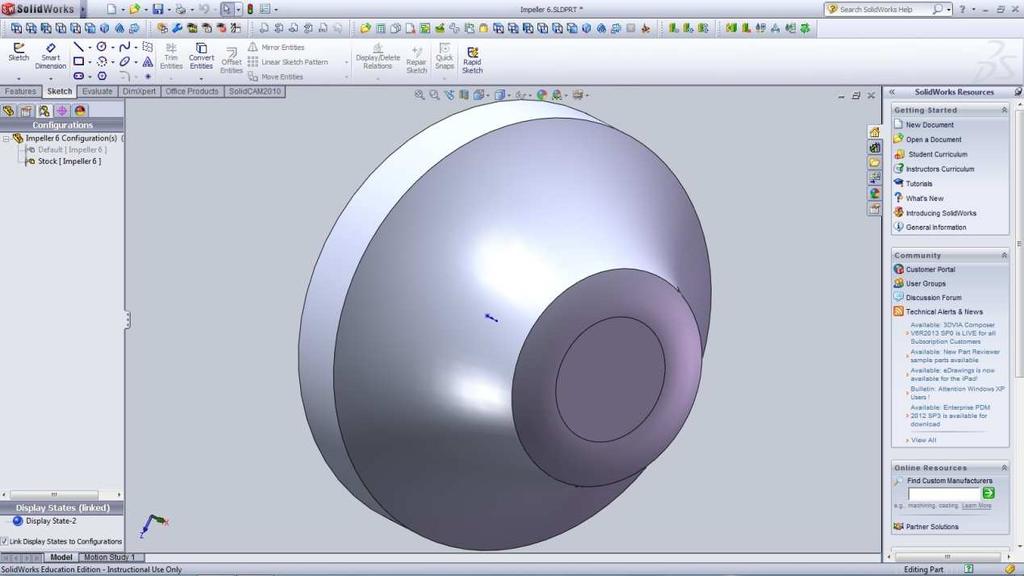
Task: Select the Circle sketch tool
Action: coord(102,47)
